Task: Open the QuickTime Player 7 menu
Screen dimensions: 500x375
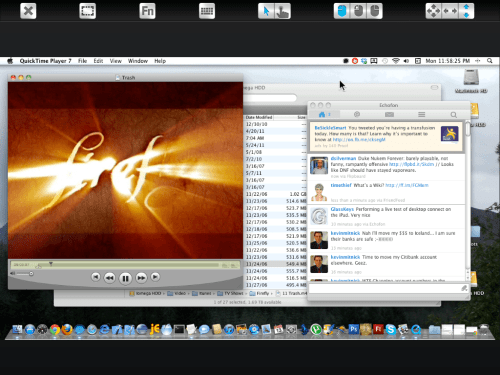Action: [45, 61]
